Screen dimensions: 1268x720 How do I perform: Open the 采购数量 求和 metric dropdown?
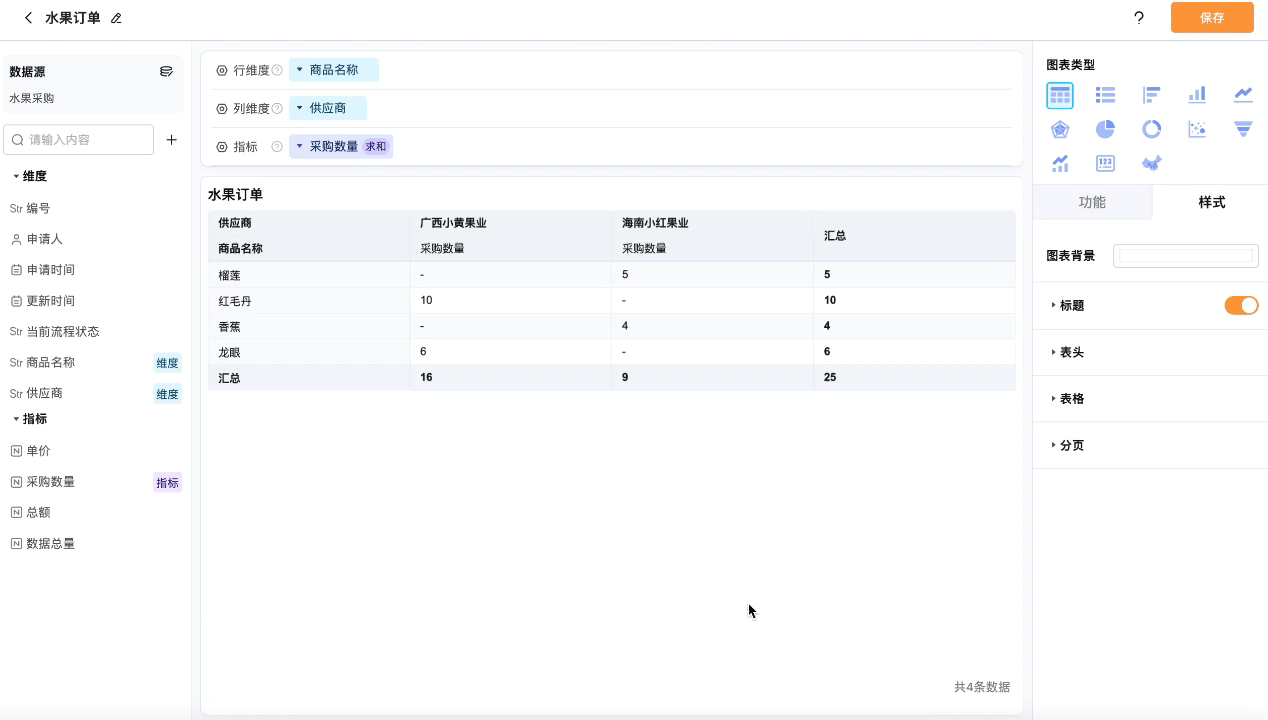click(x=341, y=146)
